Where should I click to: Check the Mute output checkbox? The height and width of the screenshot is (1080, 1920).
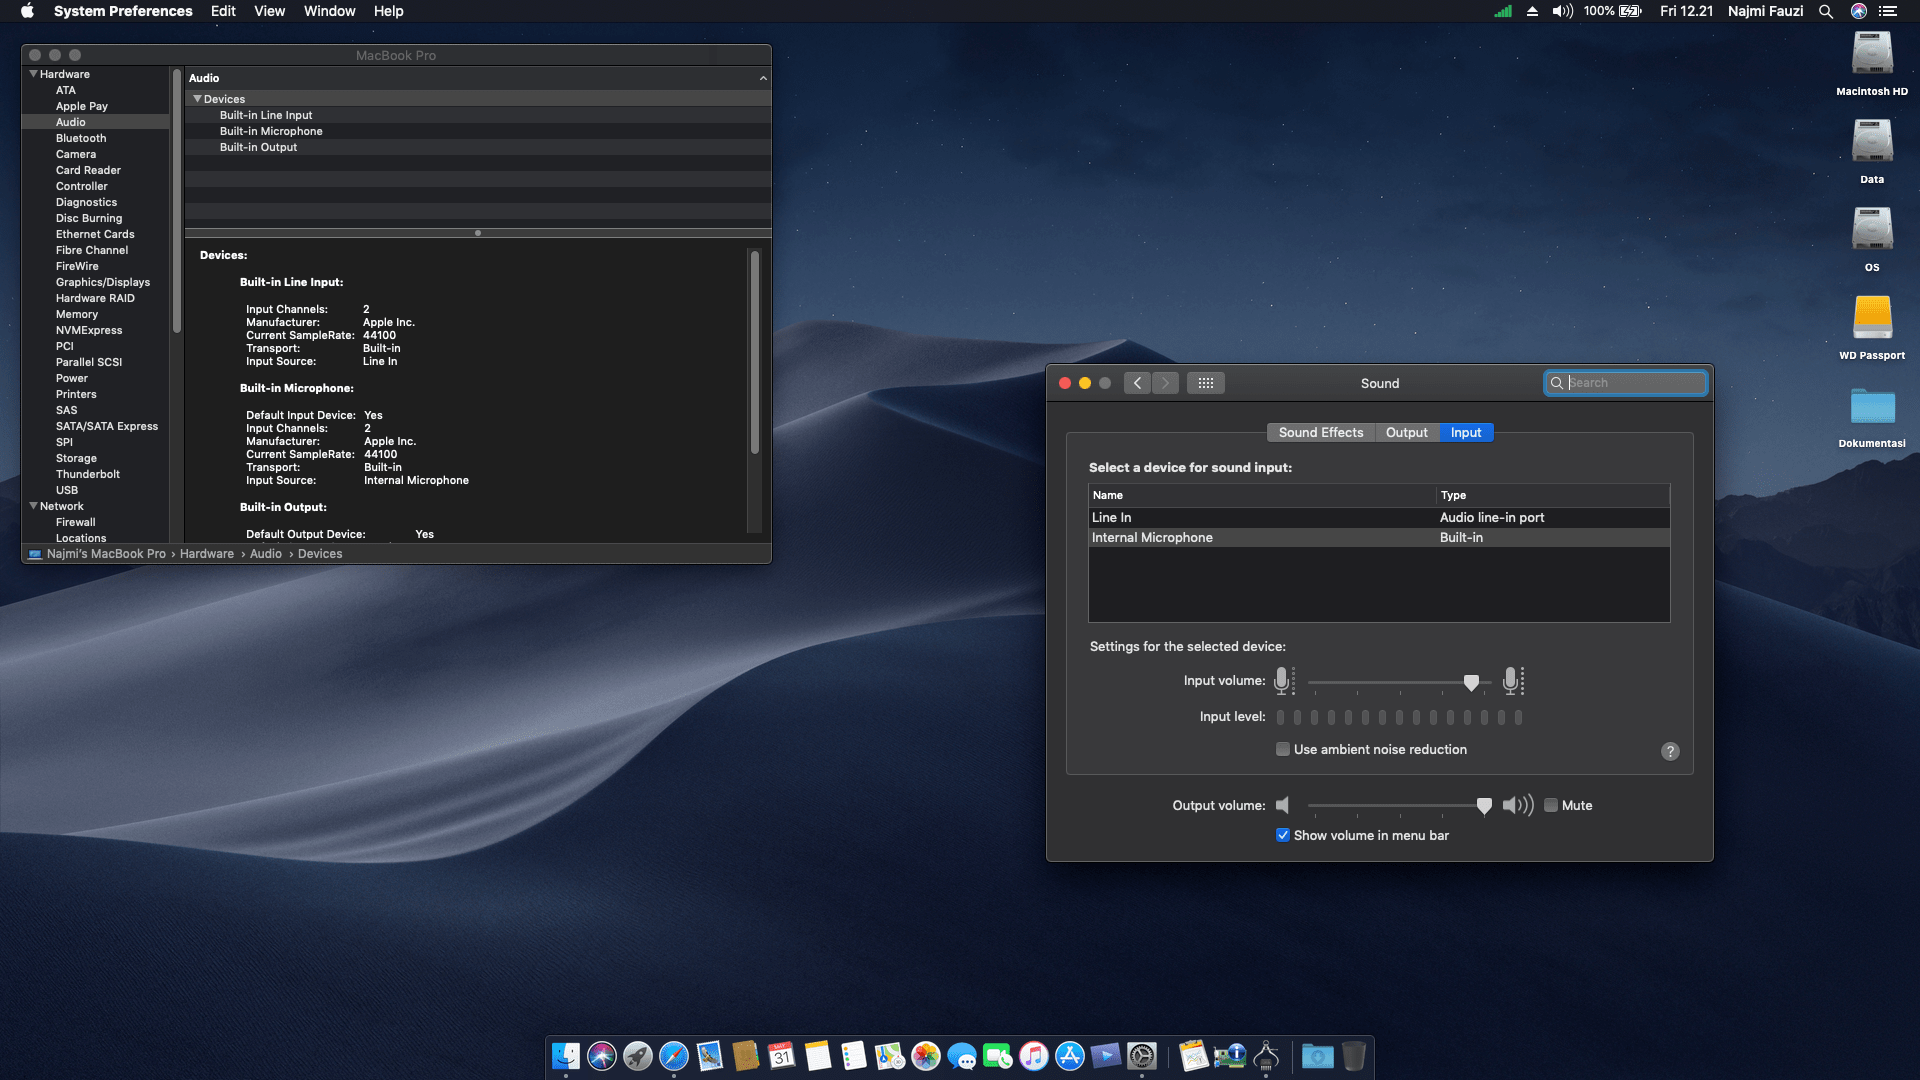pyautogui.click(x=1551, y=805)
